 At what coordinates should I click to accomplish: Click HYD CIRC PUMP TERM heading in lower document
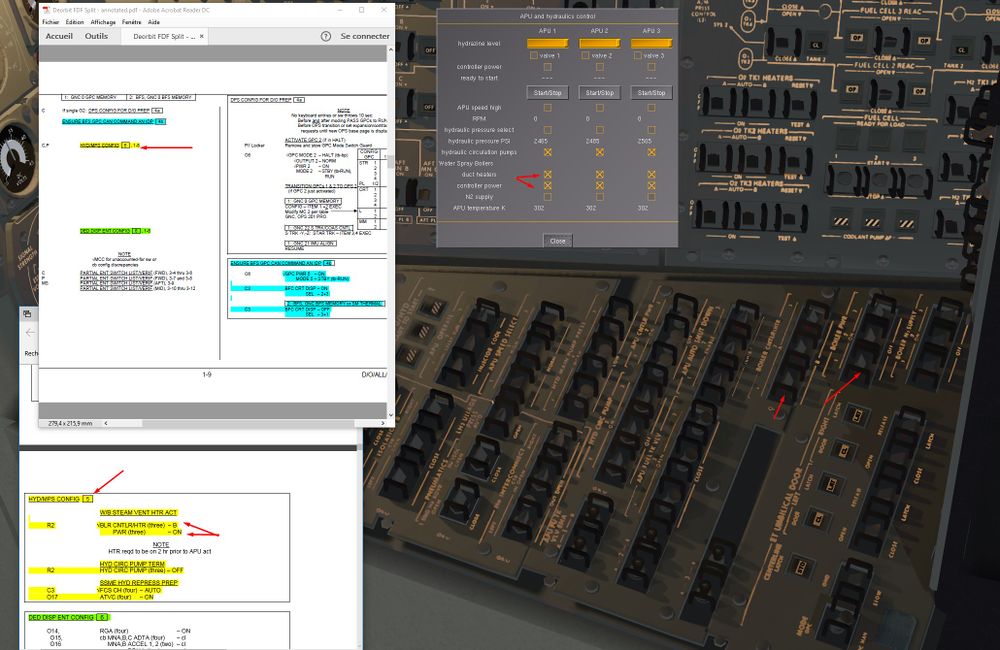point(132,564)
